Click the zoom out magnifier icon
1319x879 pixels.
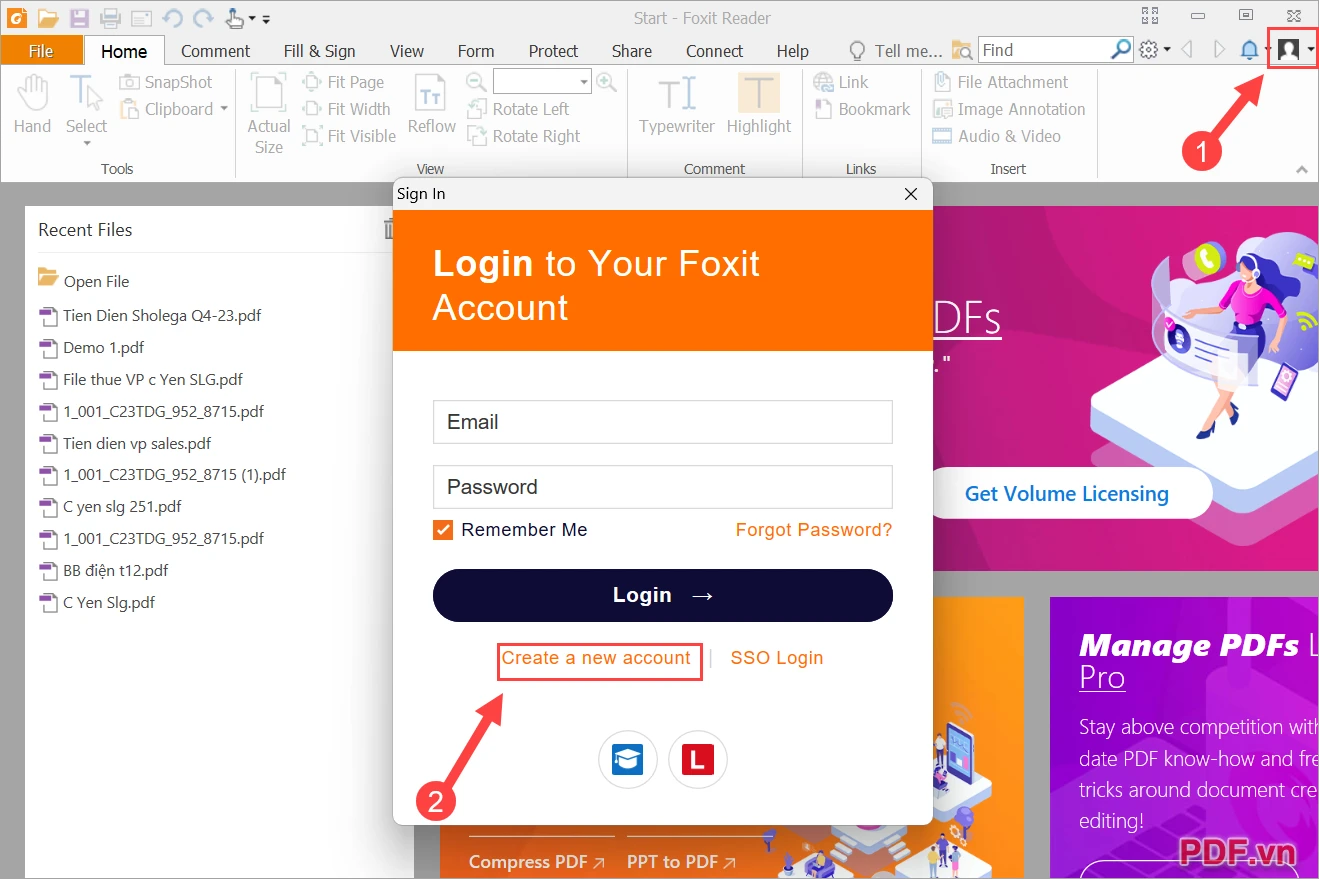(x=477, y=82)
